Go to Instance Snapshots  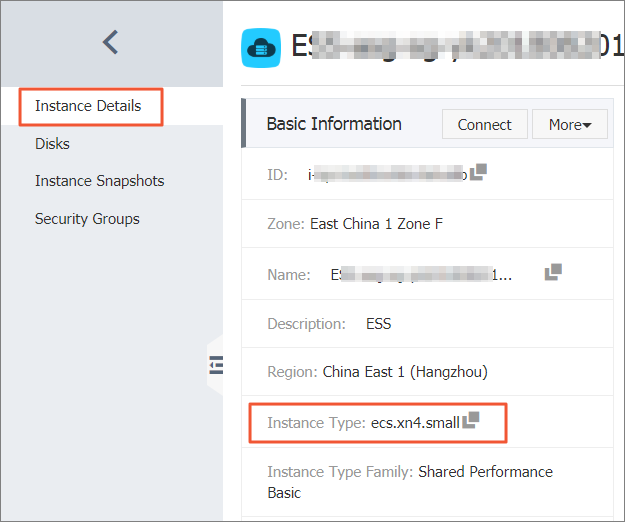click(99, 181)
